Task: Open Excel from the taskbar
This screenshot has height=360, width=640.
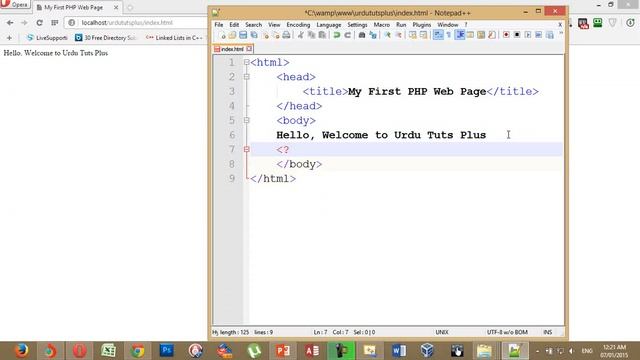Action: (x=108, y=351)
